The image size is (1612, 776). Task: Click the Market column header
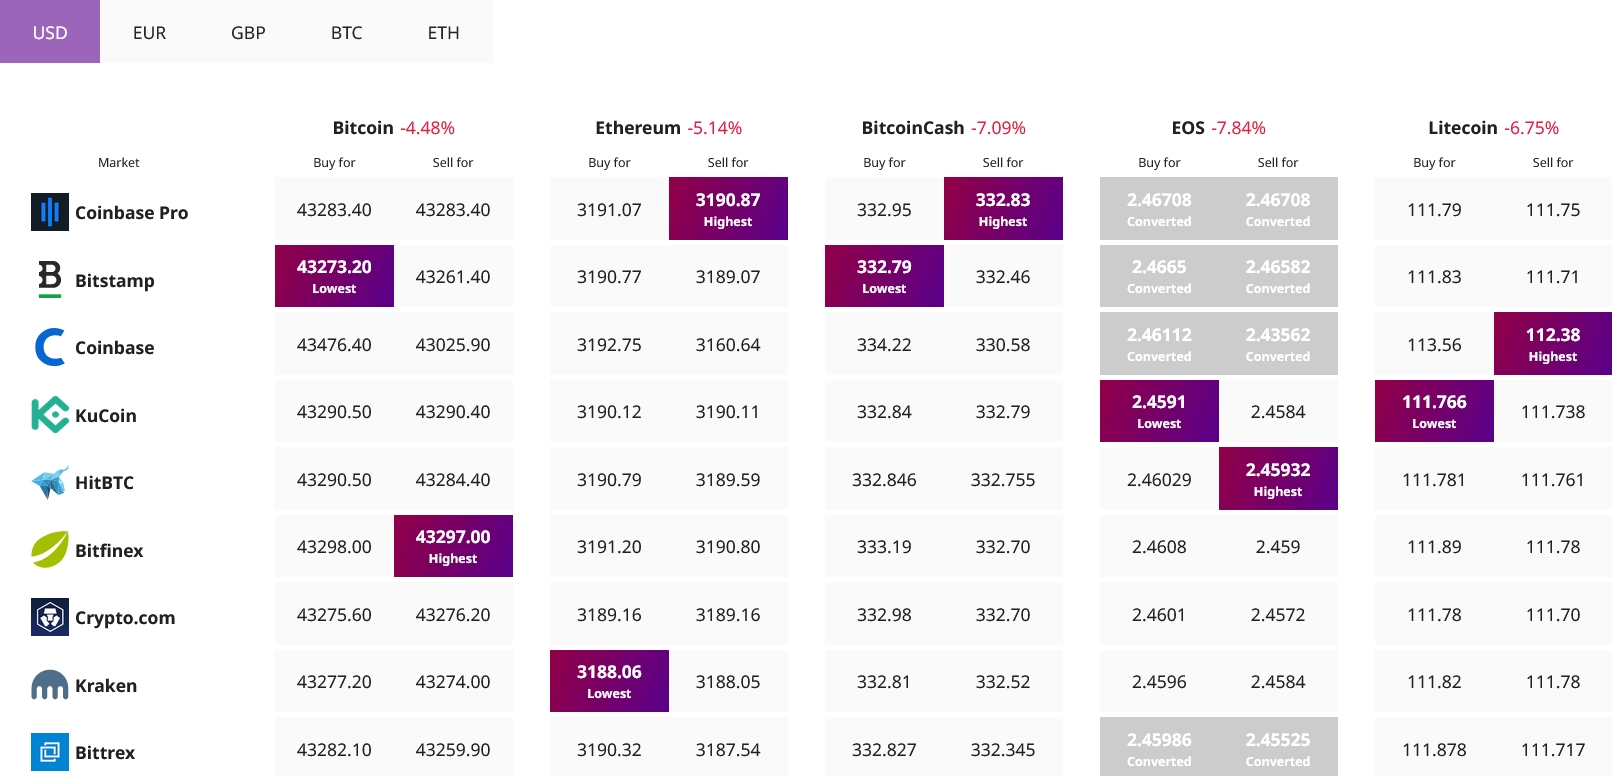pyautogui.click(x=119, y=162)
